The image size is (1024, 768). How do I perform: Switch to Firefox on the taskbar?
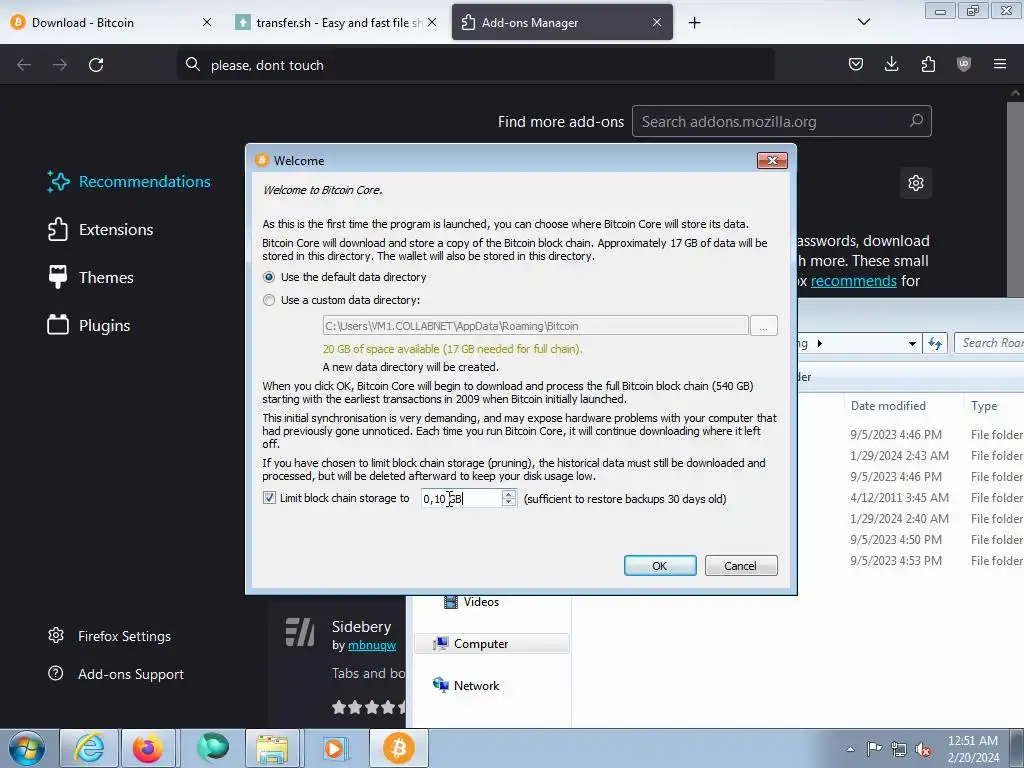coord(148,748)
